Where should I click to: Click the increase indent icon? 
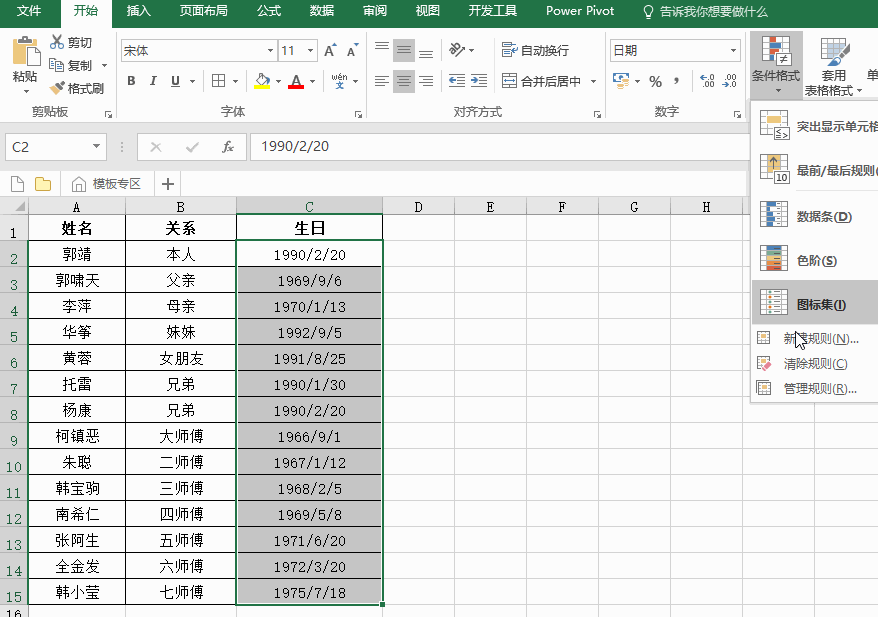(479, 81)
